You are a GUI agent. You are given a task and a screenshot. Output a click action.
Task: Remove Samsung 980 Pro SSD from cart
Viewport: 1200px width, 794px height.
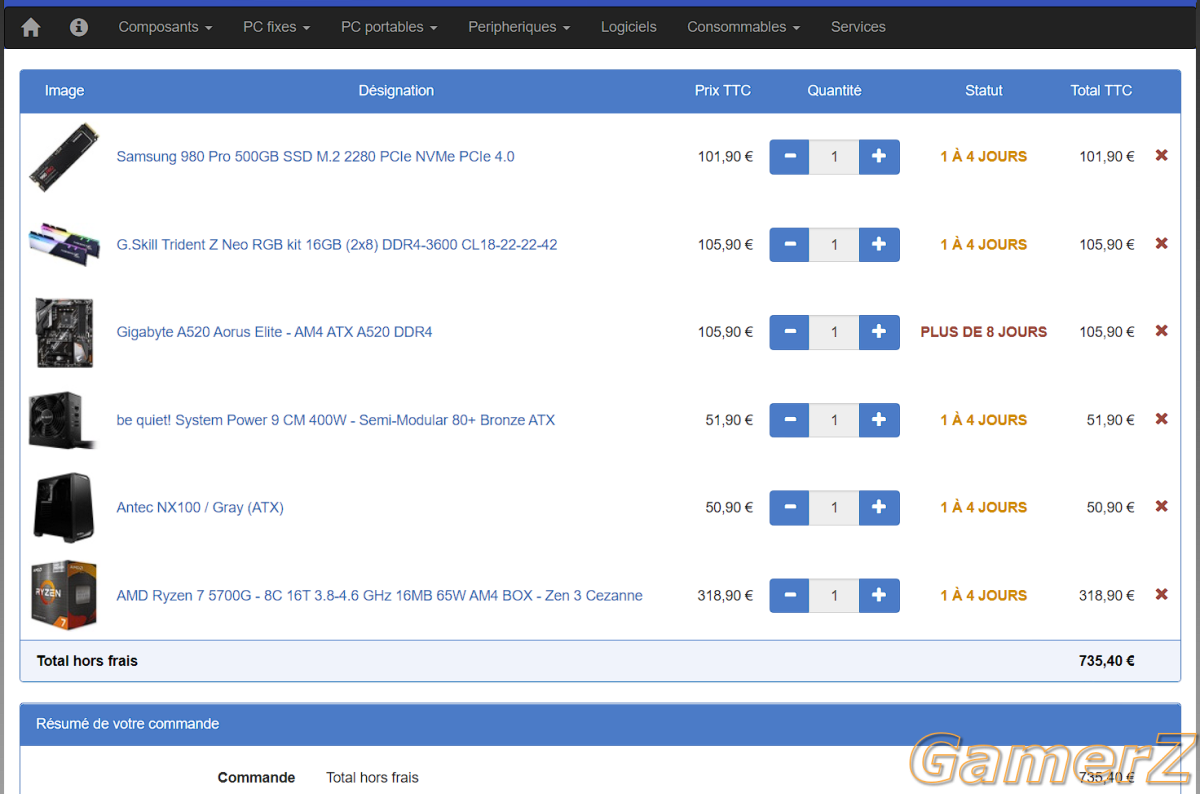coord(1161,156)
